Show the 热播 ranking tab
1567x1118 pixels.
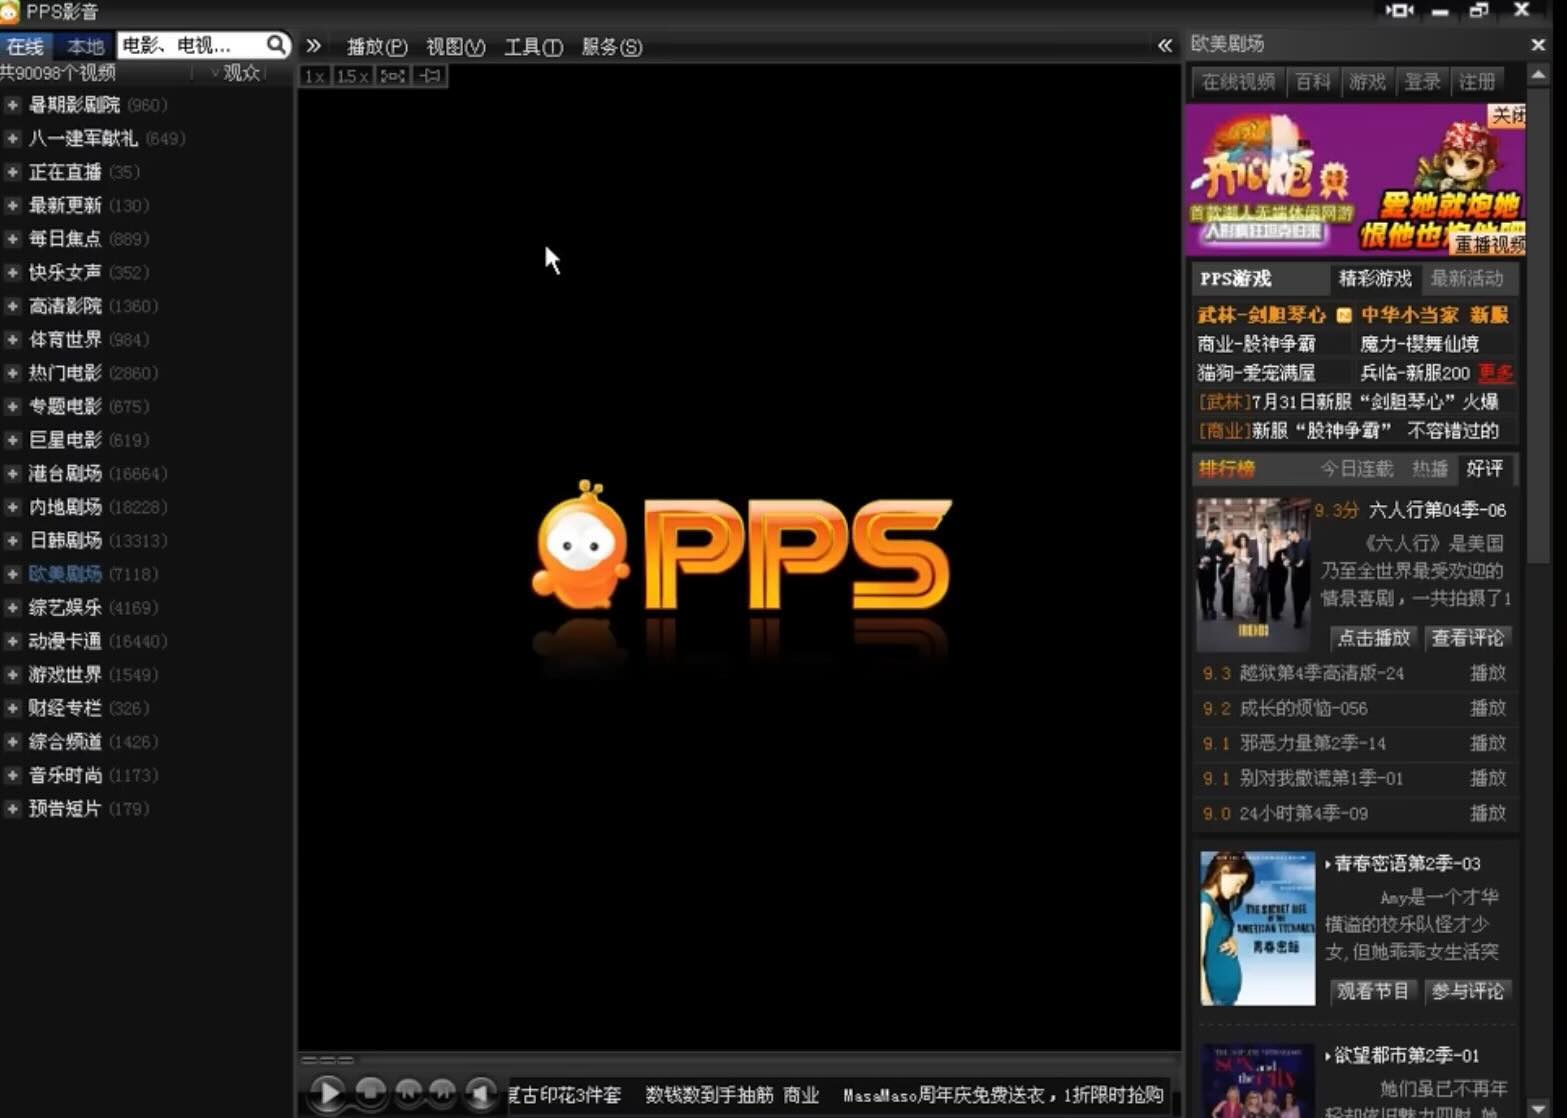click(1429, 469)
